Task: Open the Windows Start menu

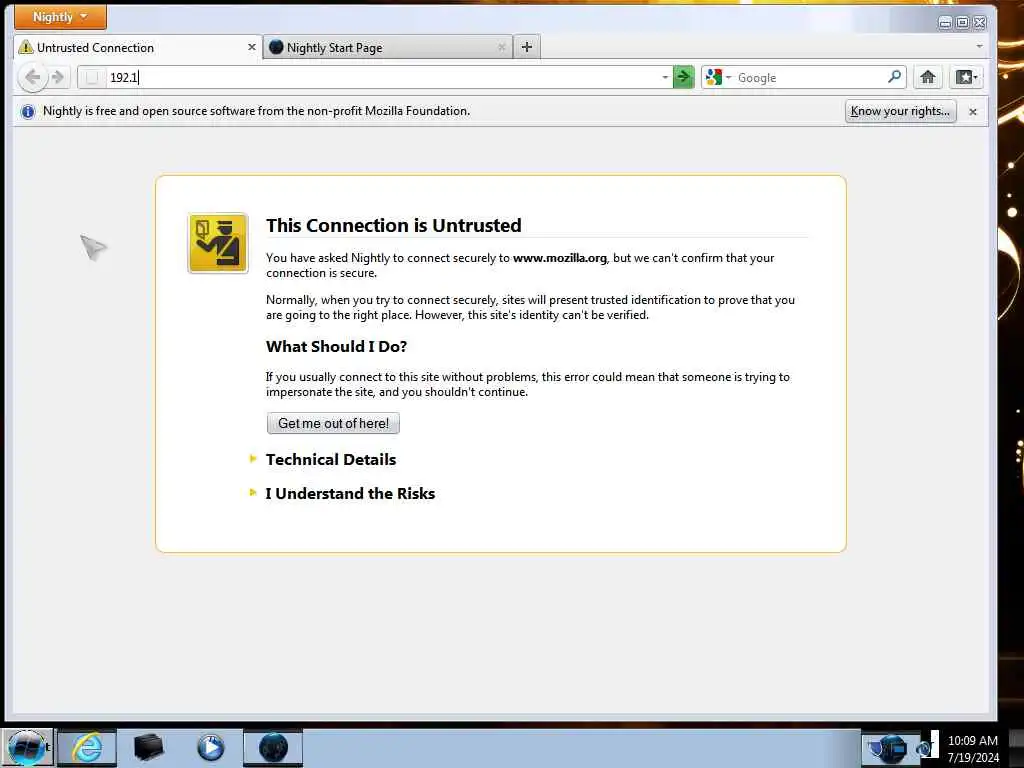Action: pyautogui.click(x=27, y=748)
